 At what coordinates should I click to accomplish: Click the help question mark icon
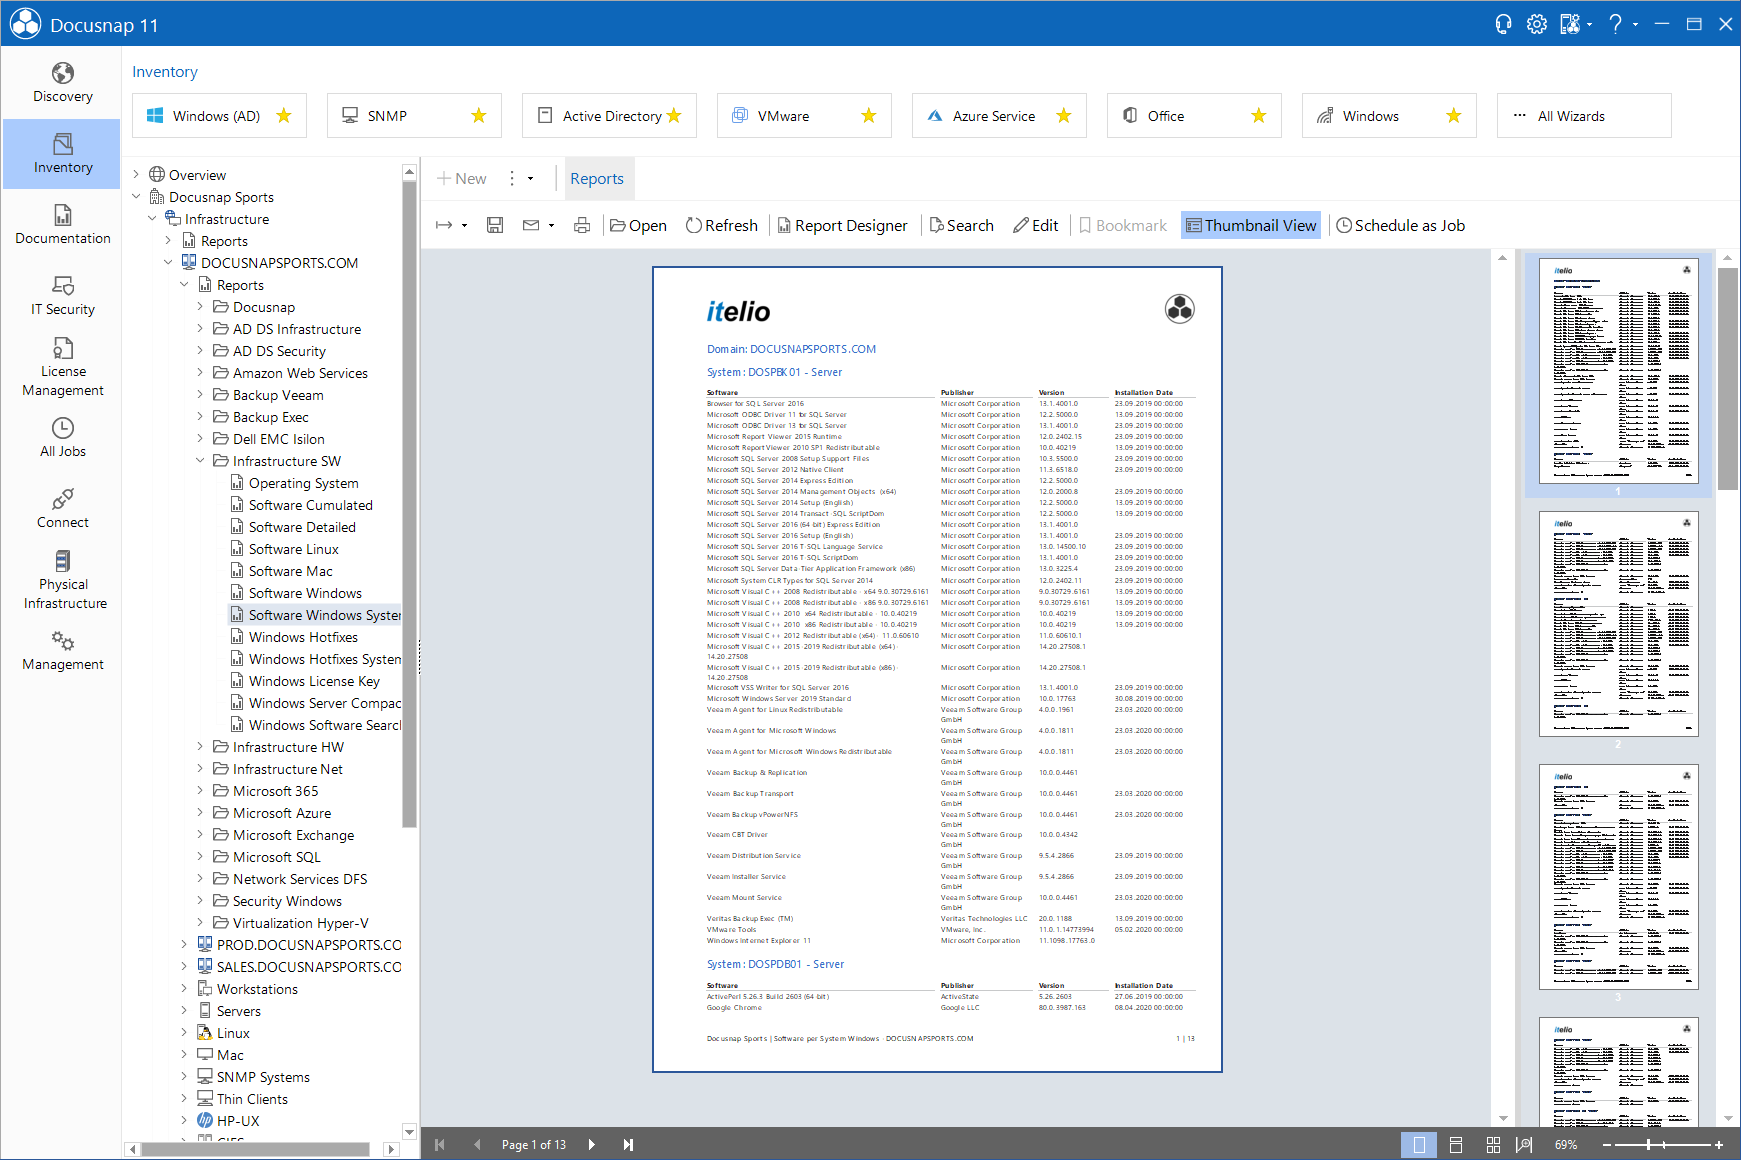tap(1615, 24)
